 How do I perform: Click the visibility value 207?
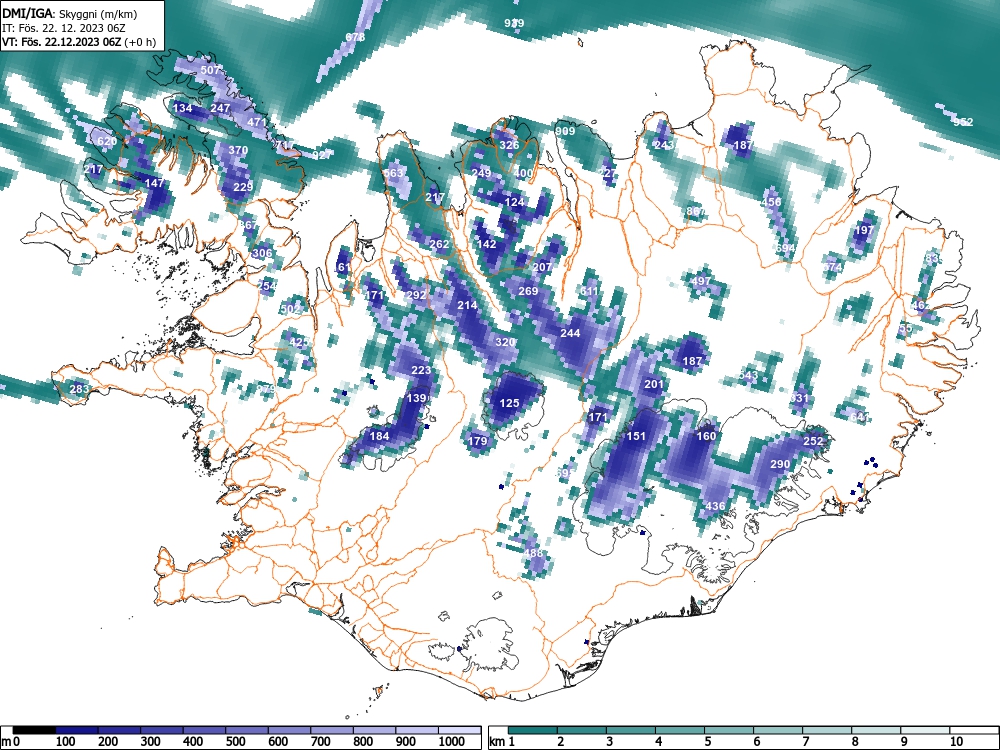coord(541,267)
